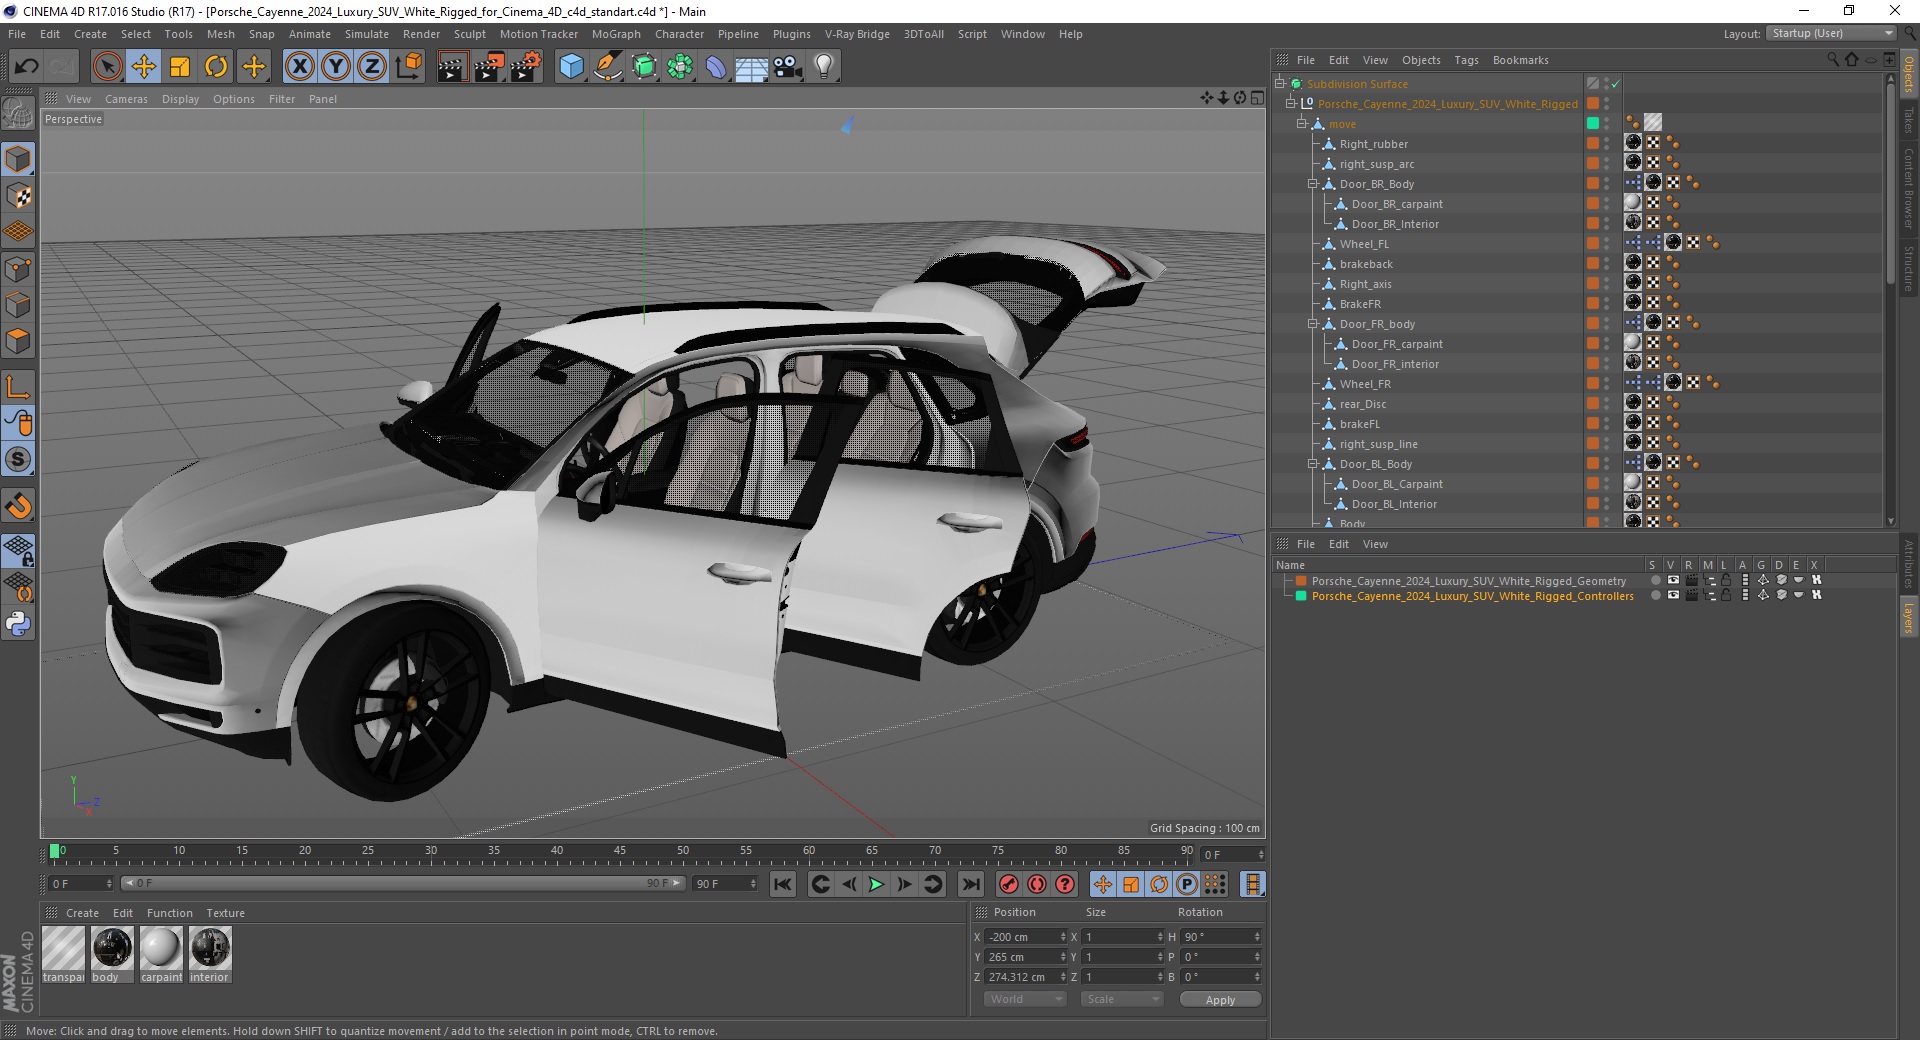
Task: Open the spline pen tool
Action: click(607, 67)
